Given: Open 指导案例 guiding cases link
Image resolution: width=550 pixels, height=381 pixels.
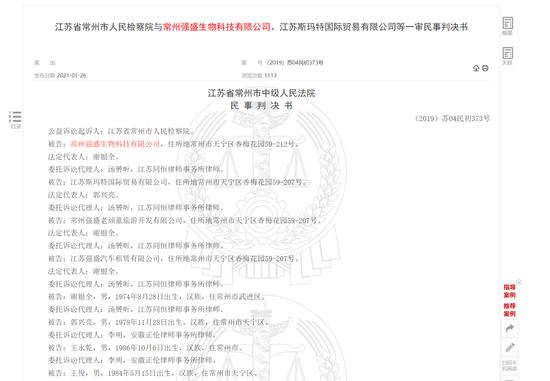Looking at the screenshot, I should 510,291.
